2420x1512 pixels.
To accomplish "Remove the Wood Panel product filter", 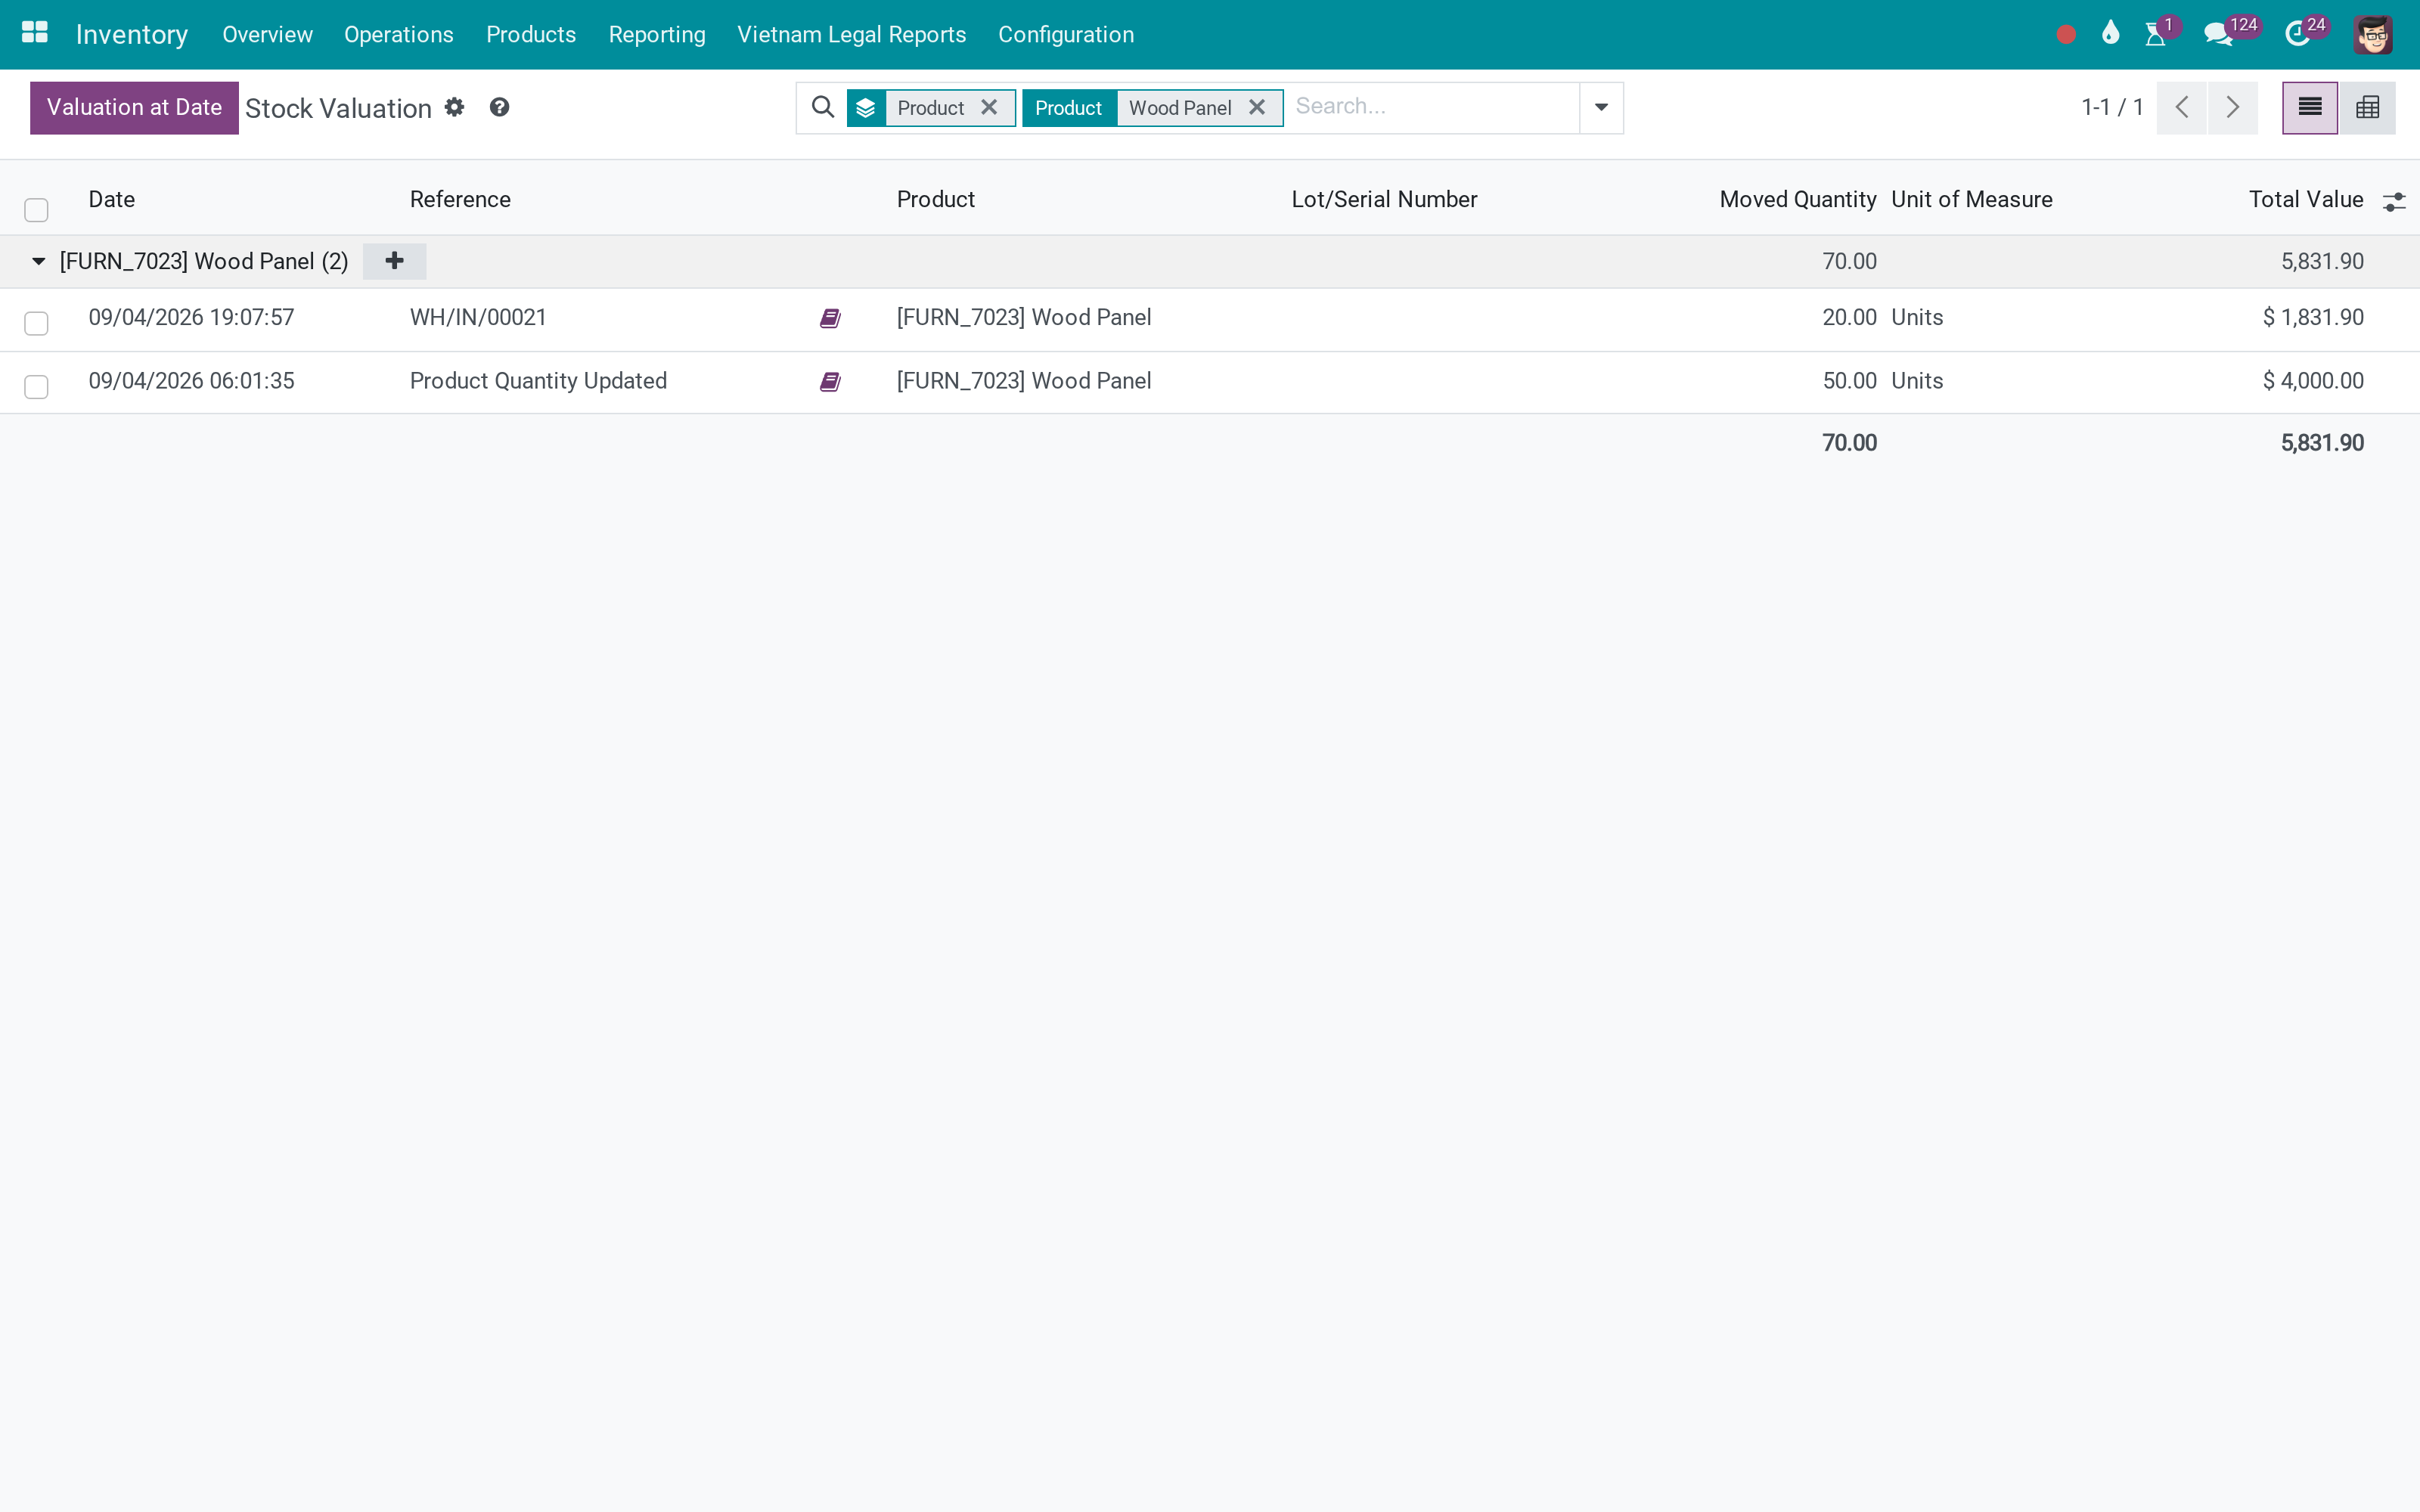I will coord(1257,107).
